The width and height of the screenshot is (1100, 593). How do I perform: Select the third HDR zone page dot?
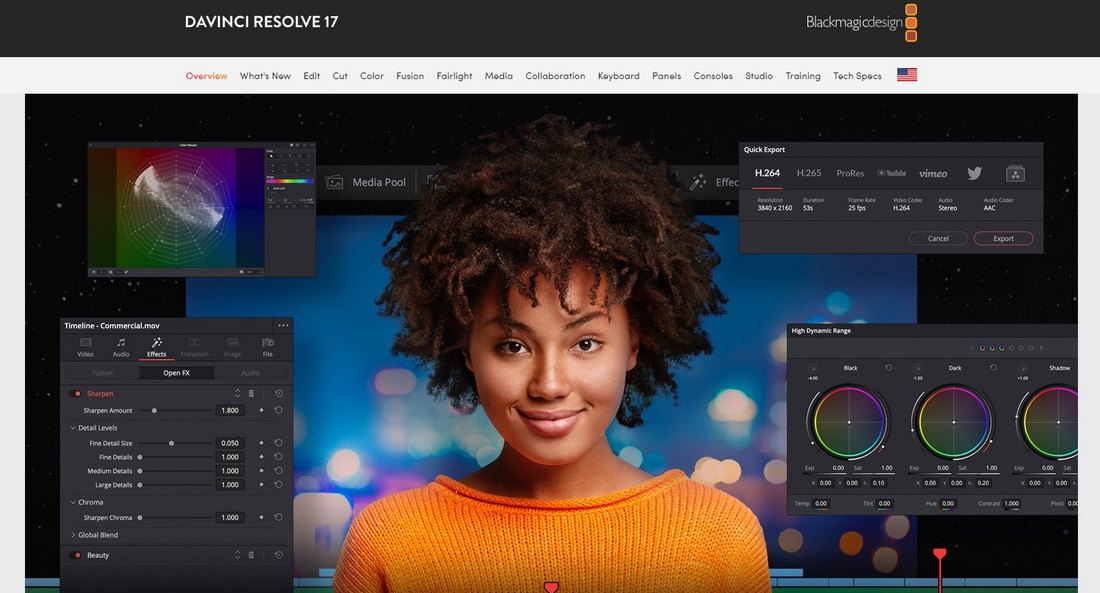pyautogui.click(x=1001, y=348)
